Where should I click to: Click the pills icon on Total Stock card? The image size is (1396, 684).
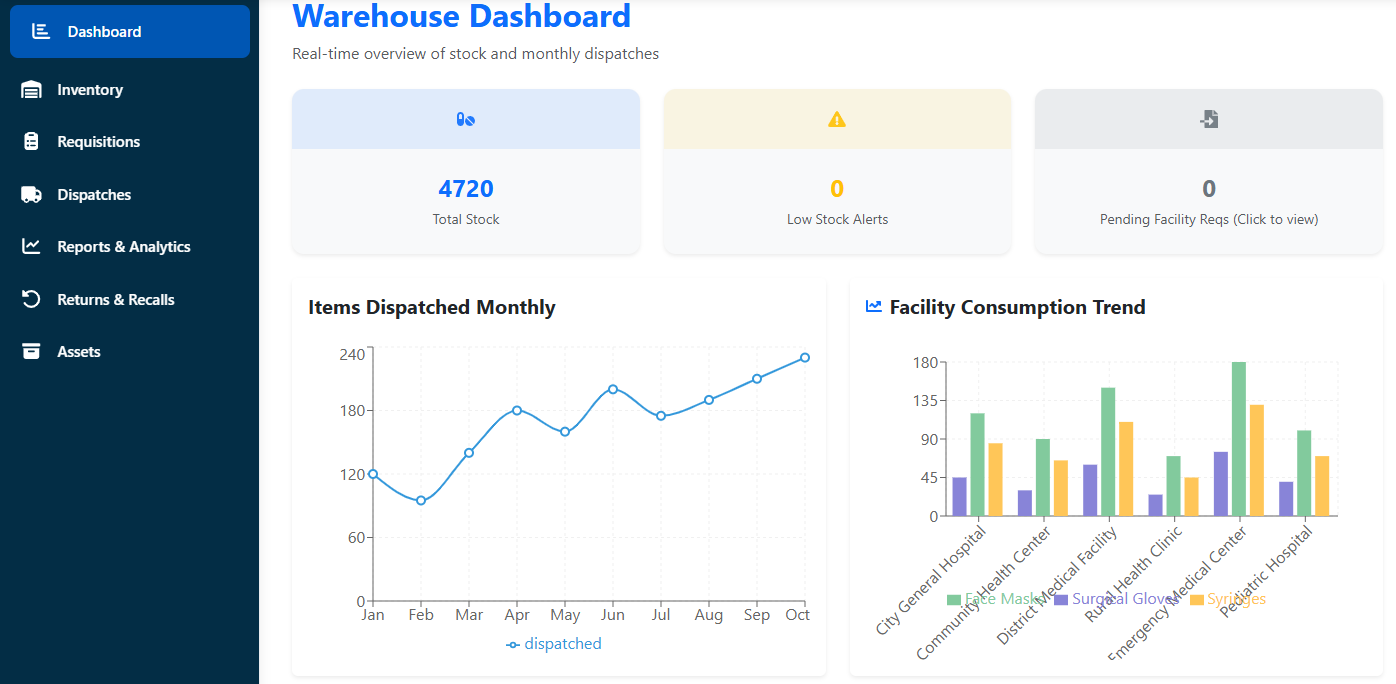pos(466,120)
